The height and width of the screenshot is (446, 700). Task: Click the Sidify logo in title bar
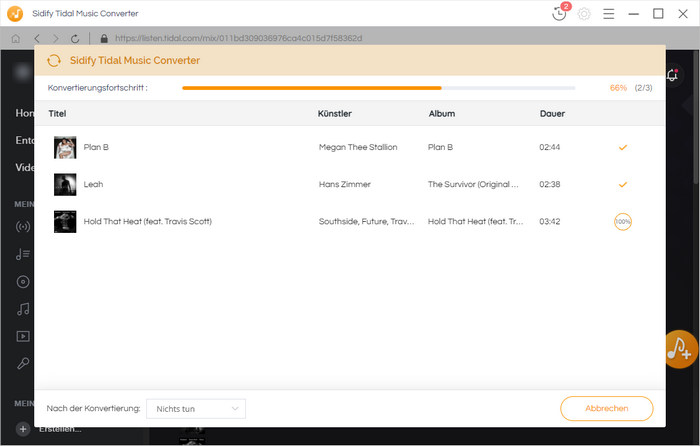[15, 13]
